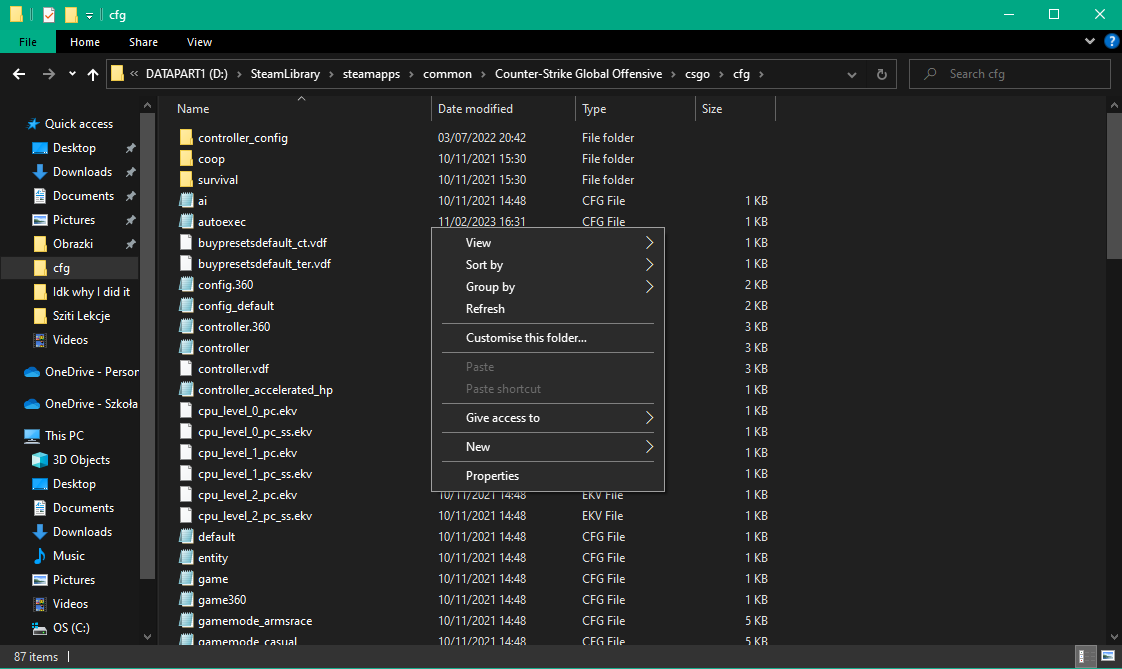
Task: Expand the ribbon with the chevron
Action: [1090, 42]
